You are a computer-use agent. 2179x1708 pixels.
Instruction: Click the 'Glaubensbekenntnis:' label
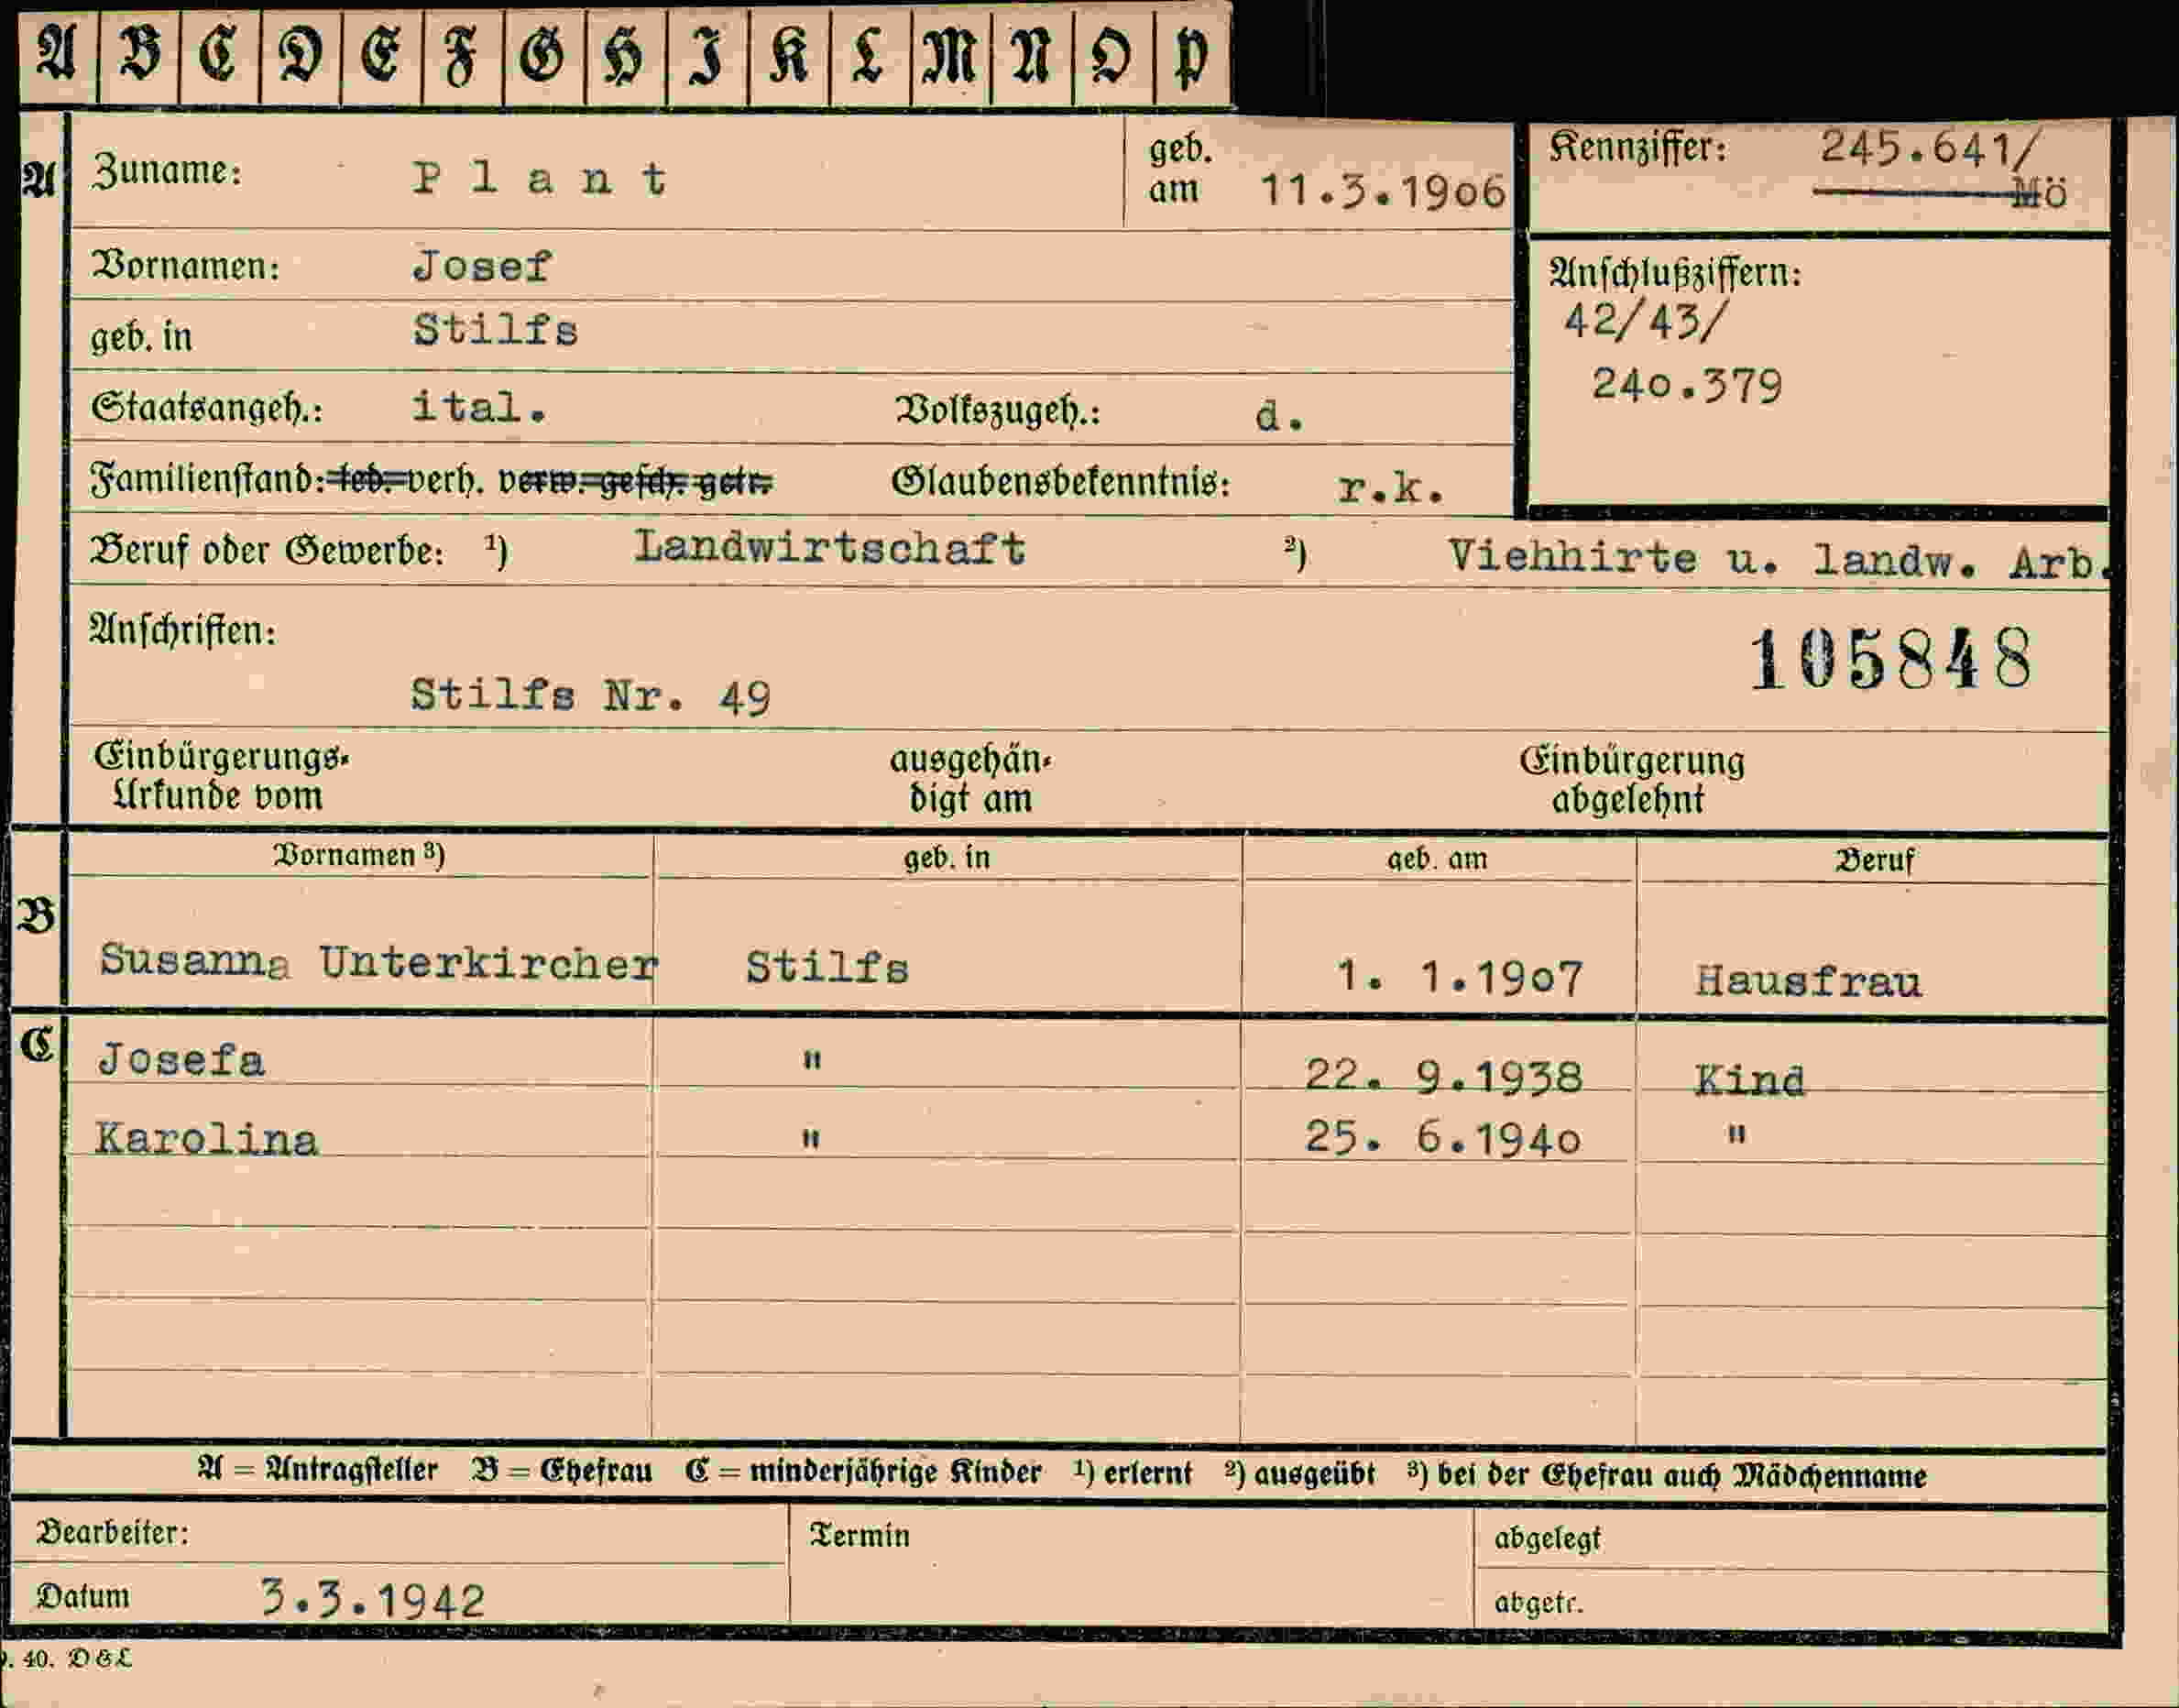click(x=1061, y=482)
